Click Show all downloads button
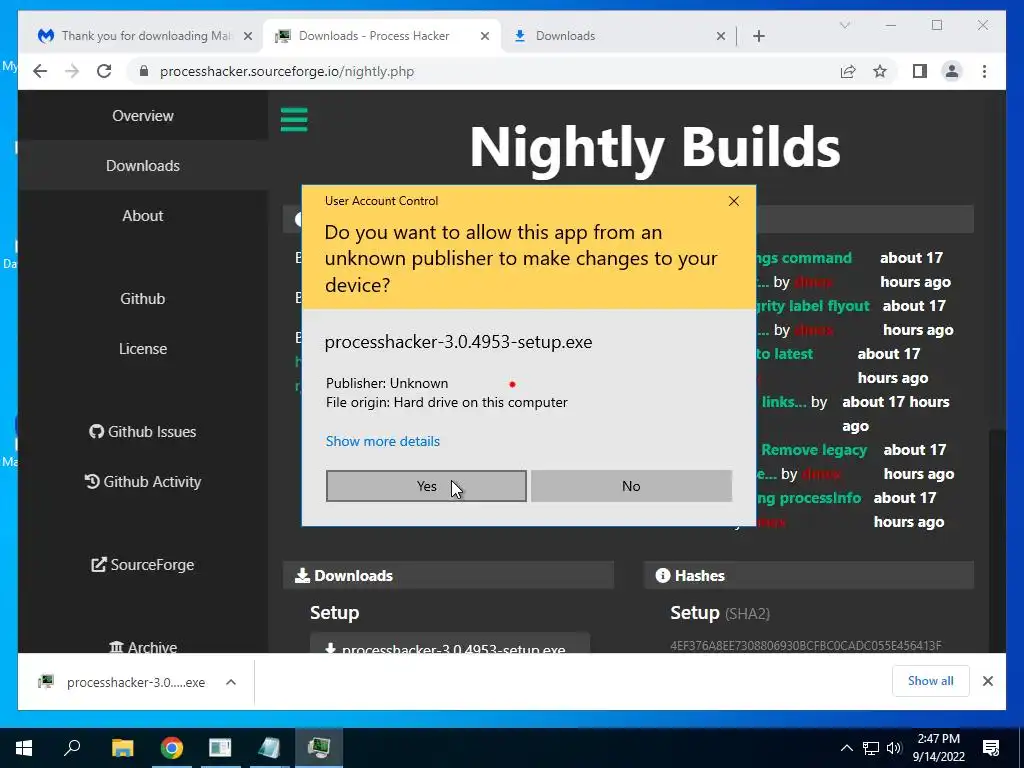 coord(930,680)
